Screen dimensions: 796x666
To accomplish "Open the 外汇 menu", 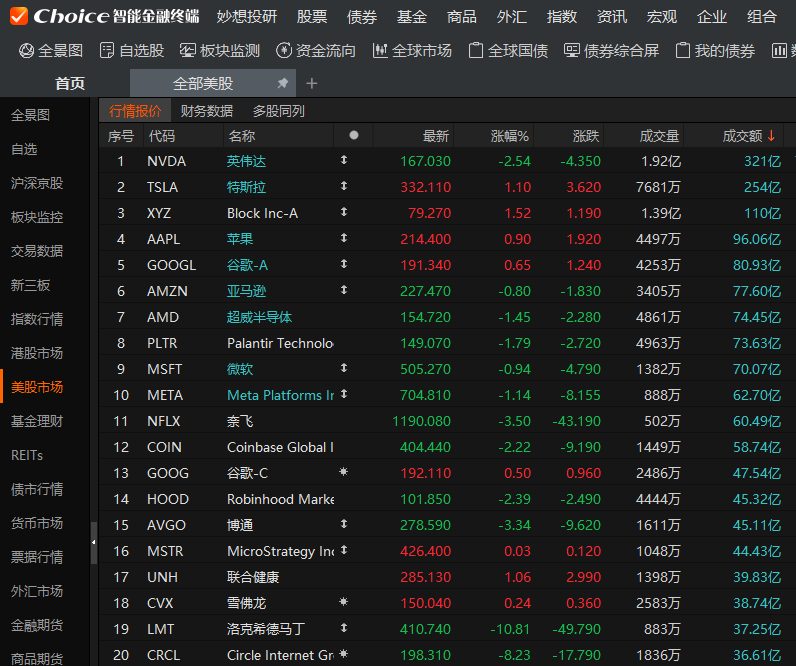I will [512, 17].
